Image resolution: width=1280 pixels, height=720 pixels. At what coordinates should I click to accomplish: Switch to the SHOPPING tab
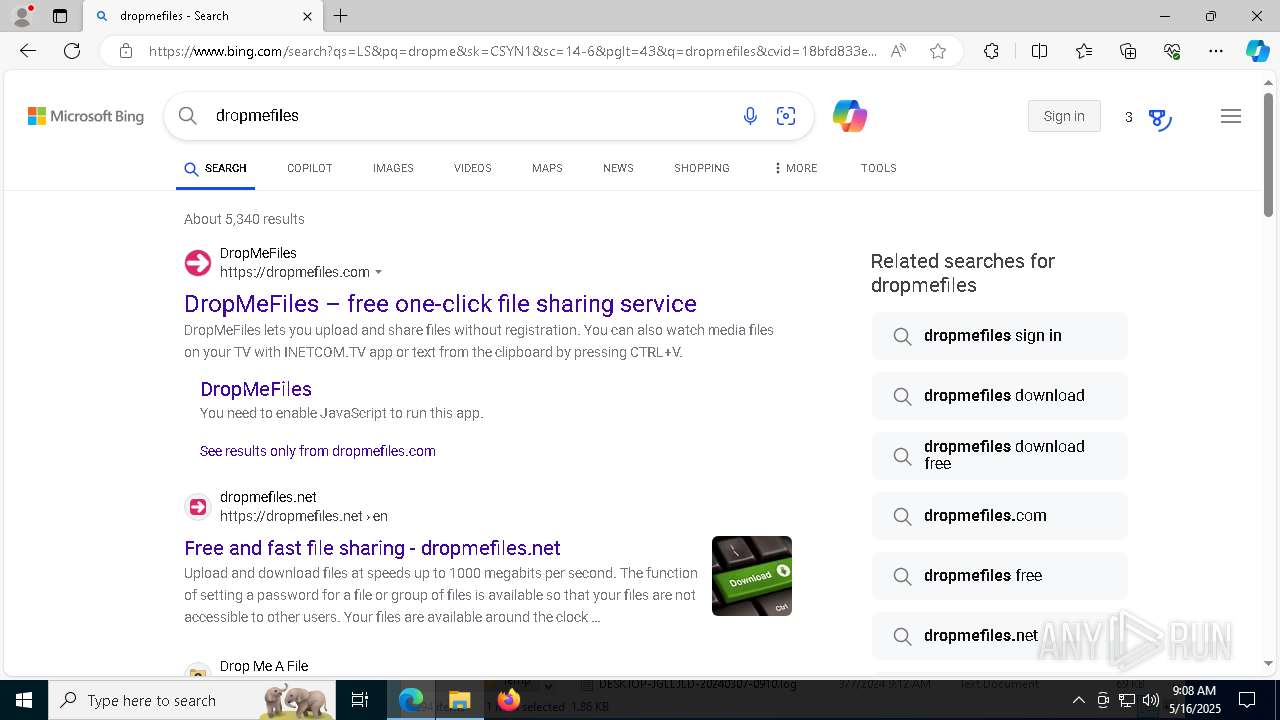702,168
